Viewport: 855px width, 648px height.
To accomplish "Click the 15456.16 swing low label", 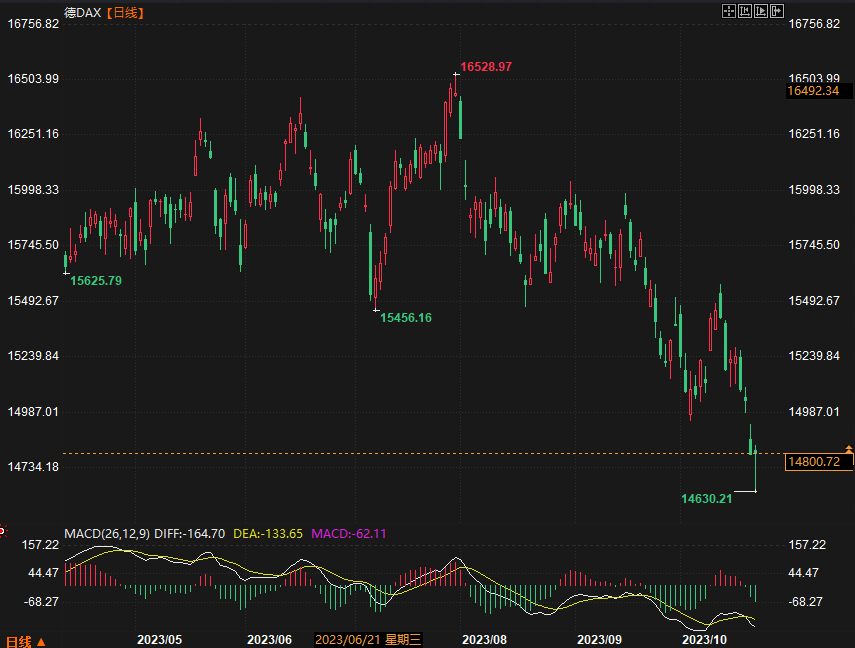I will coord(405,318).
